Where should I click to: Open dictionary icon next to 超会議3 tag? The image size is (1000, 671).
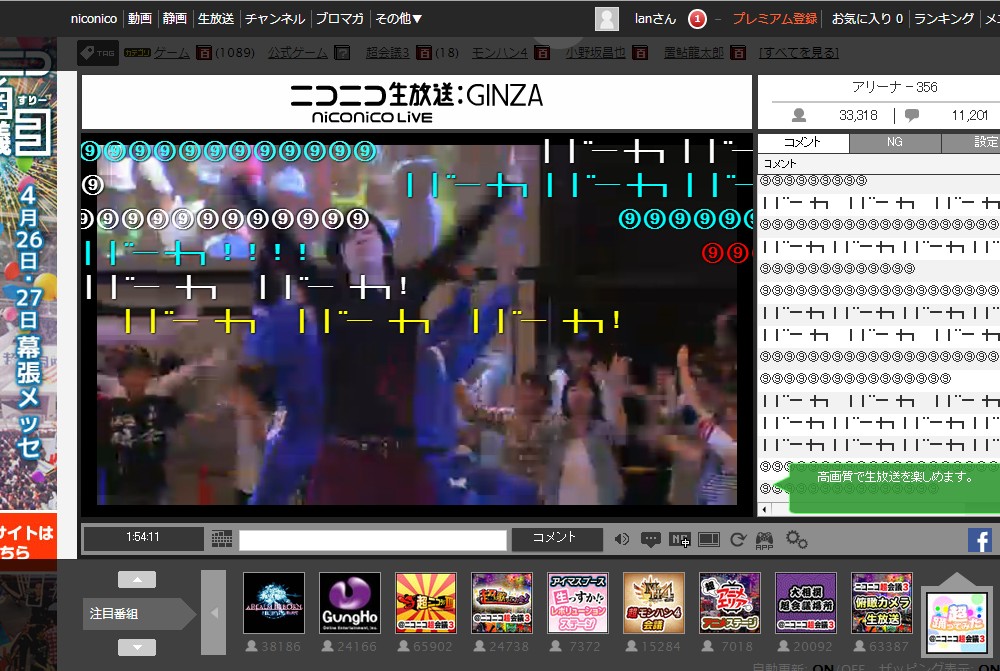pos(423,53)
